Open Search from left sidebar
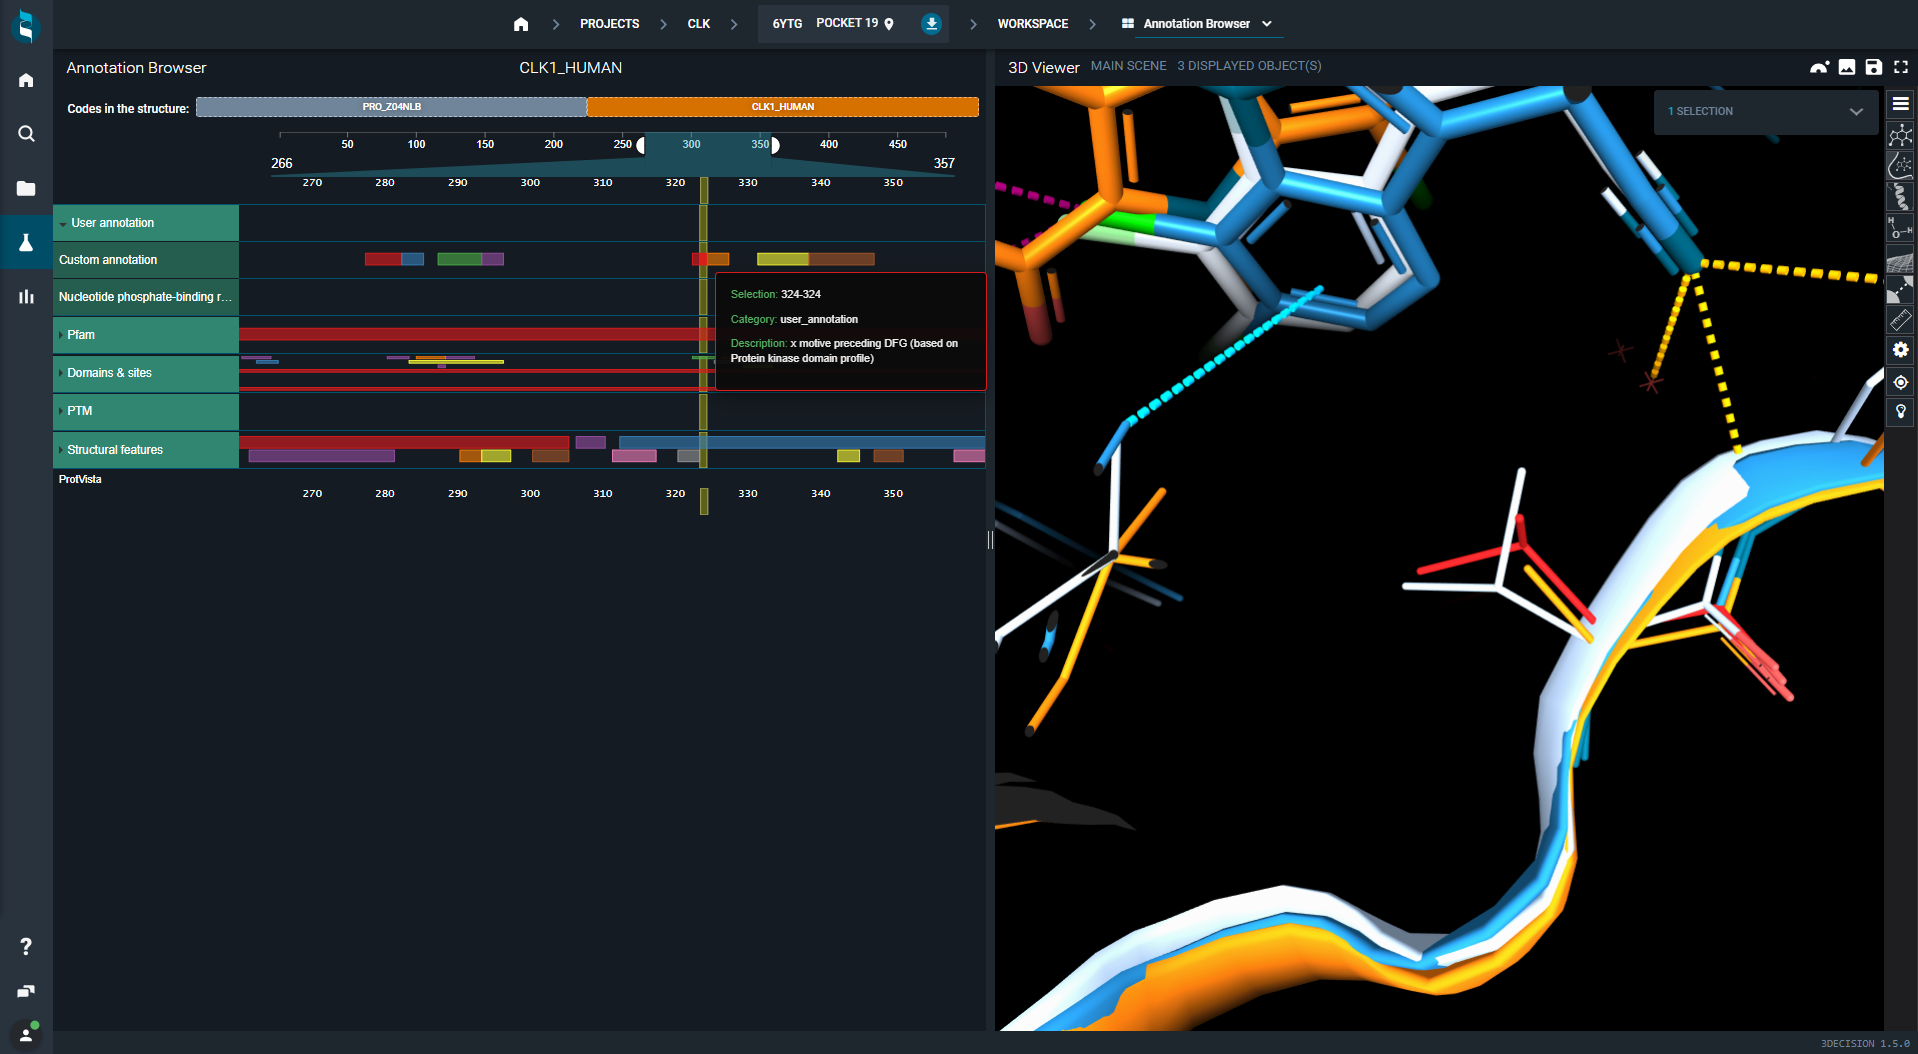This screenshot has height=1054, width=1918. click(26, 134)
